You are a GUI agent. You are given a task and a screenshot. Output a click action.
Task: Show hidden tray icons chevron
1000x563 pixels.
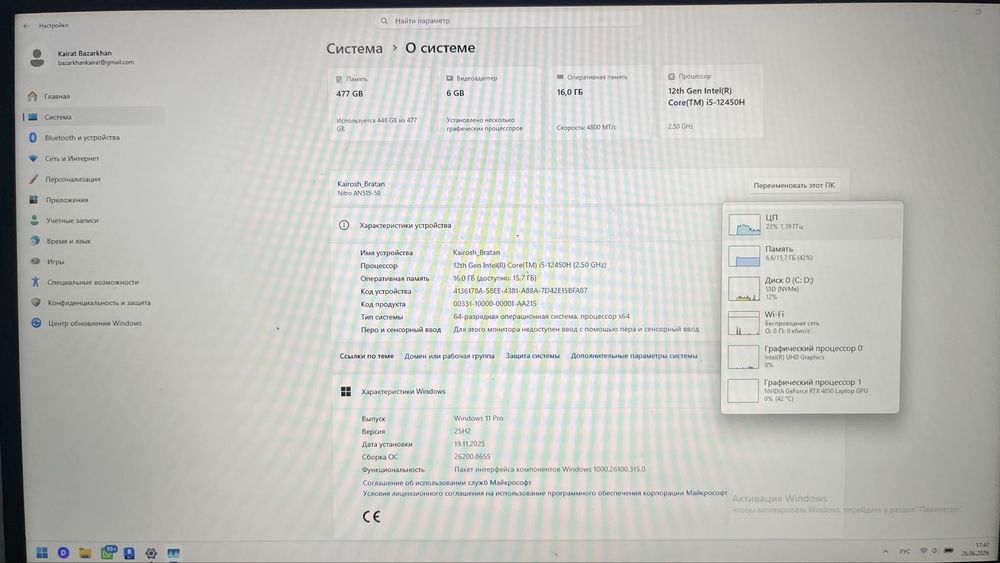pos(885,552)
